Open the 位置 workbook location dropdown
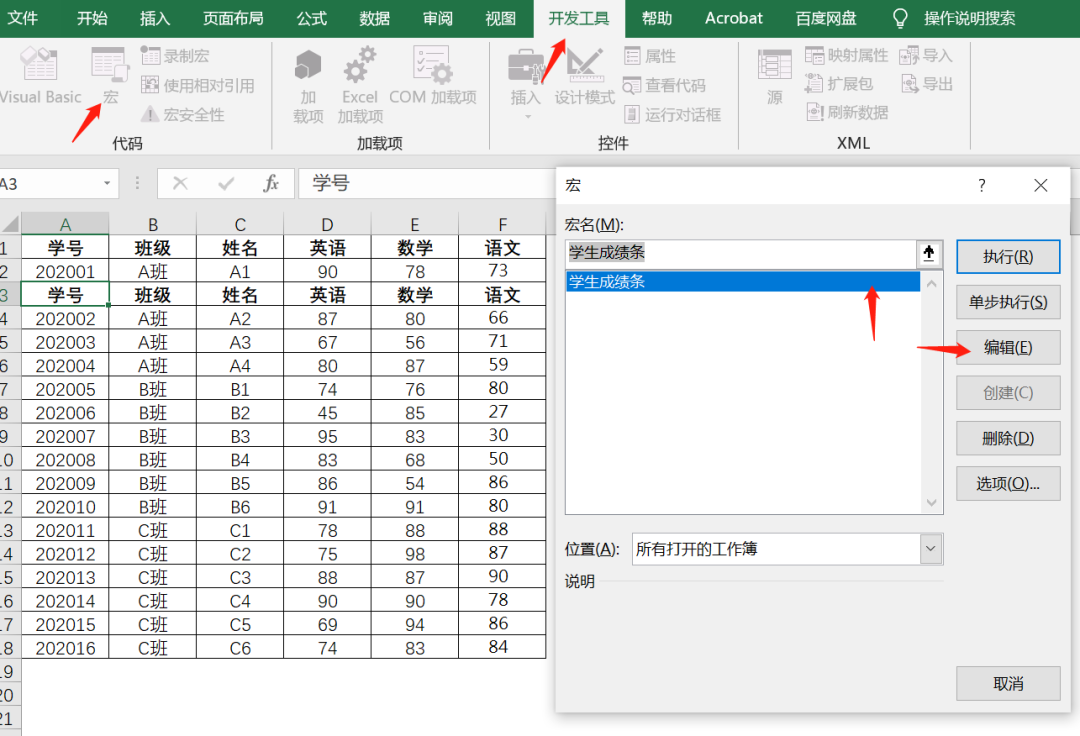Viewport: 1080px width, 736px height. click(932, 549)
